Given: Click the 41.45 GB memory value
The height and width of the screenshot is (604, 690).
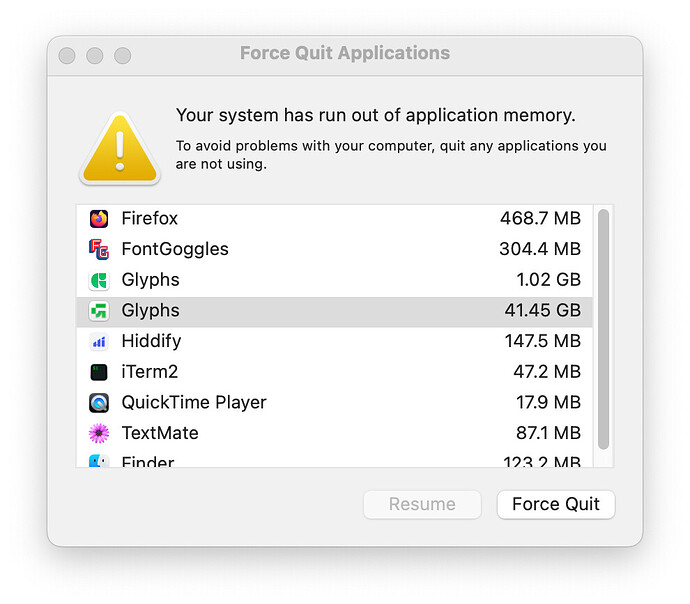Looking at the screenshot, I should click(543, 311).
